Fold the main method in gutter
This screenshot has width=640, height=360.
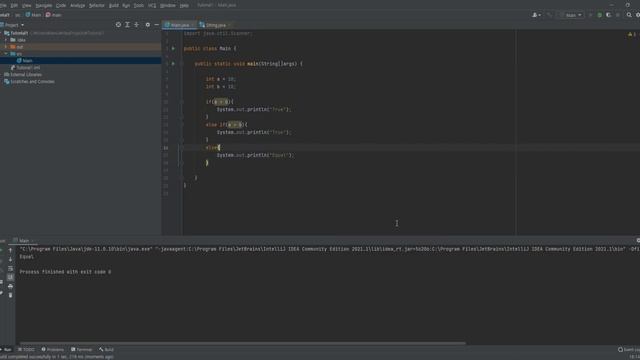pos(181,64)
